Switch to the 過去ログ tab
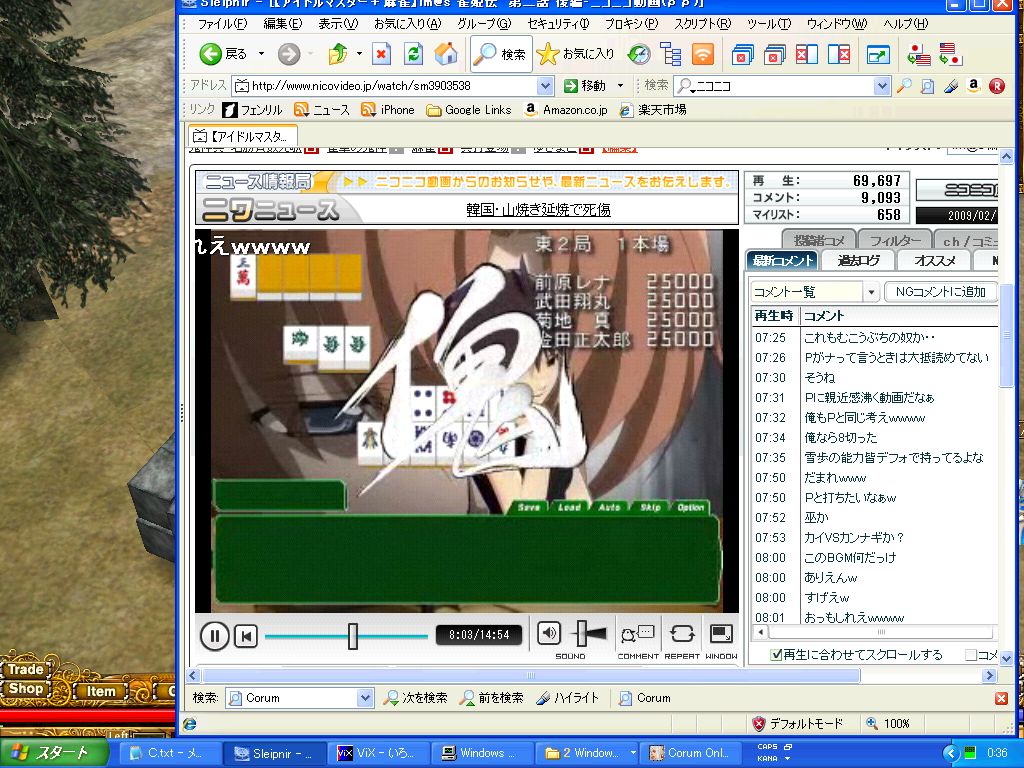Screen dimensions: 1024x768 [858, 261]
